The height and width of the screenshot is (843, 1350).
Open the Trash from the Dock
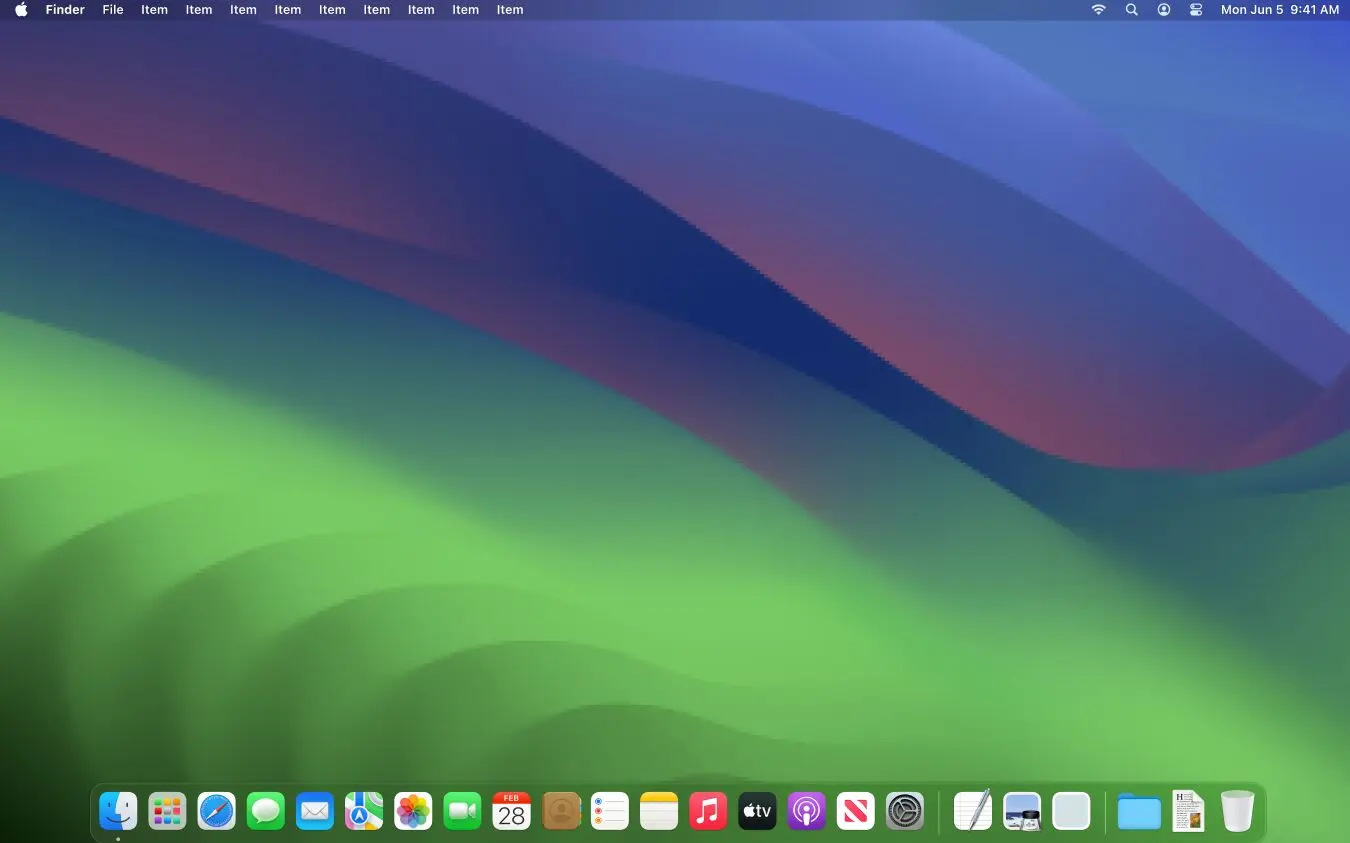[x=1237, y=811]
